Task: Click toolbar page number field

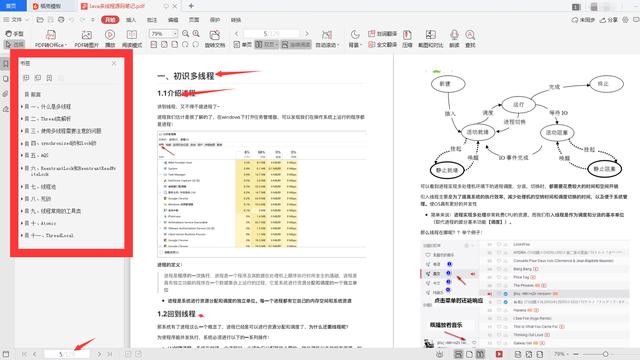Action: (271, 34)
